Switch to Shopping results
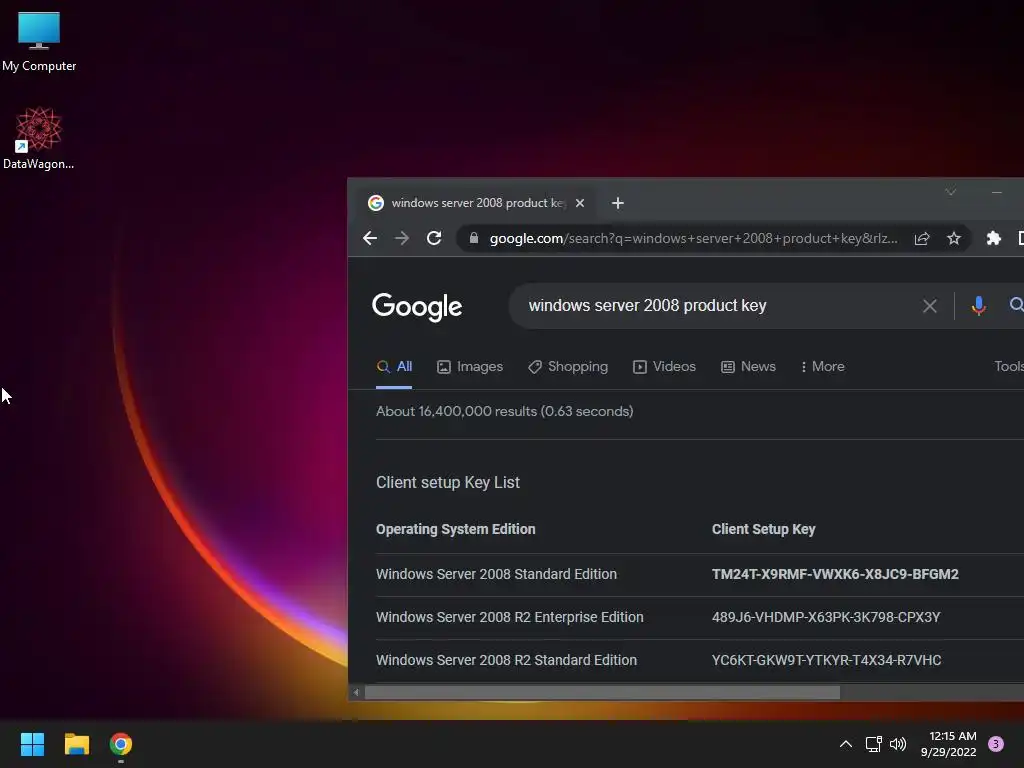Image resolution: width=1024 pixels, height=768 pixels. pos(568,367)
